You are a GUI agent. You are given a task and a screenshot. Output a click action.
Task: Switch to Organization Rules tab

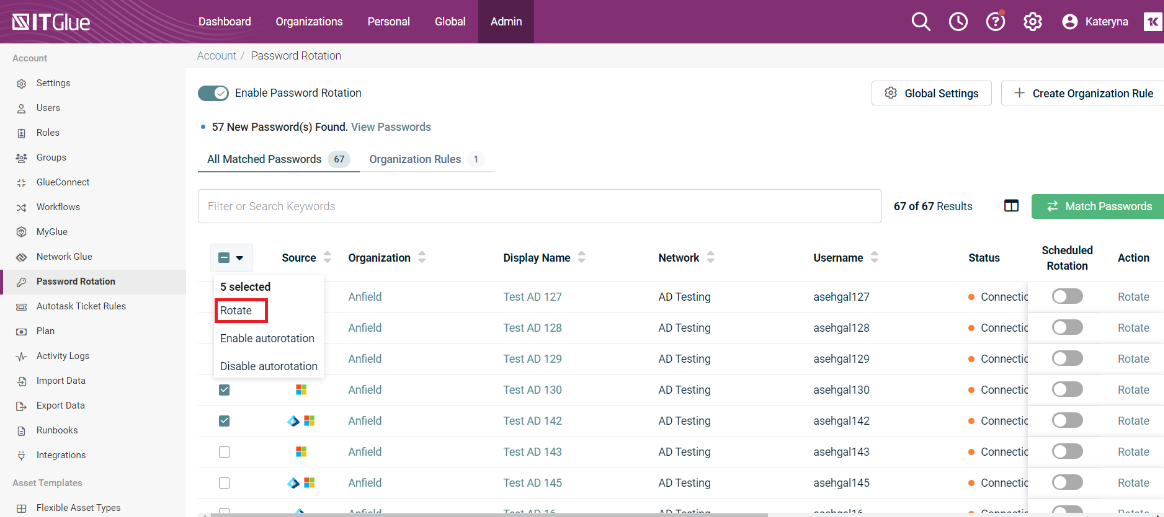coord(427,159)
